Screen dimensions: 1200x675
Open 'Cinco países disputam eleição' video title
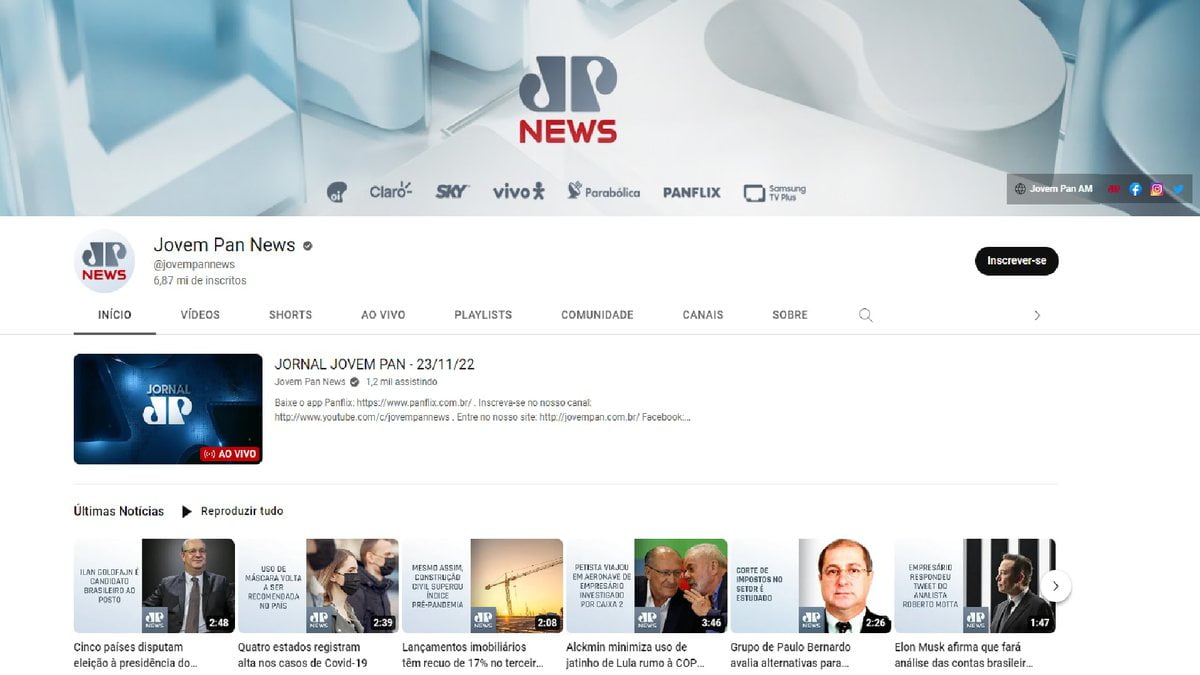[x=135, y=655]
